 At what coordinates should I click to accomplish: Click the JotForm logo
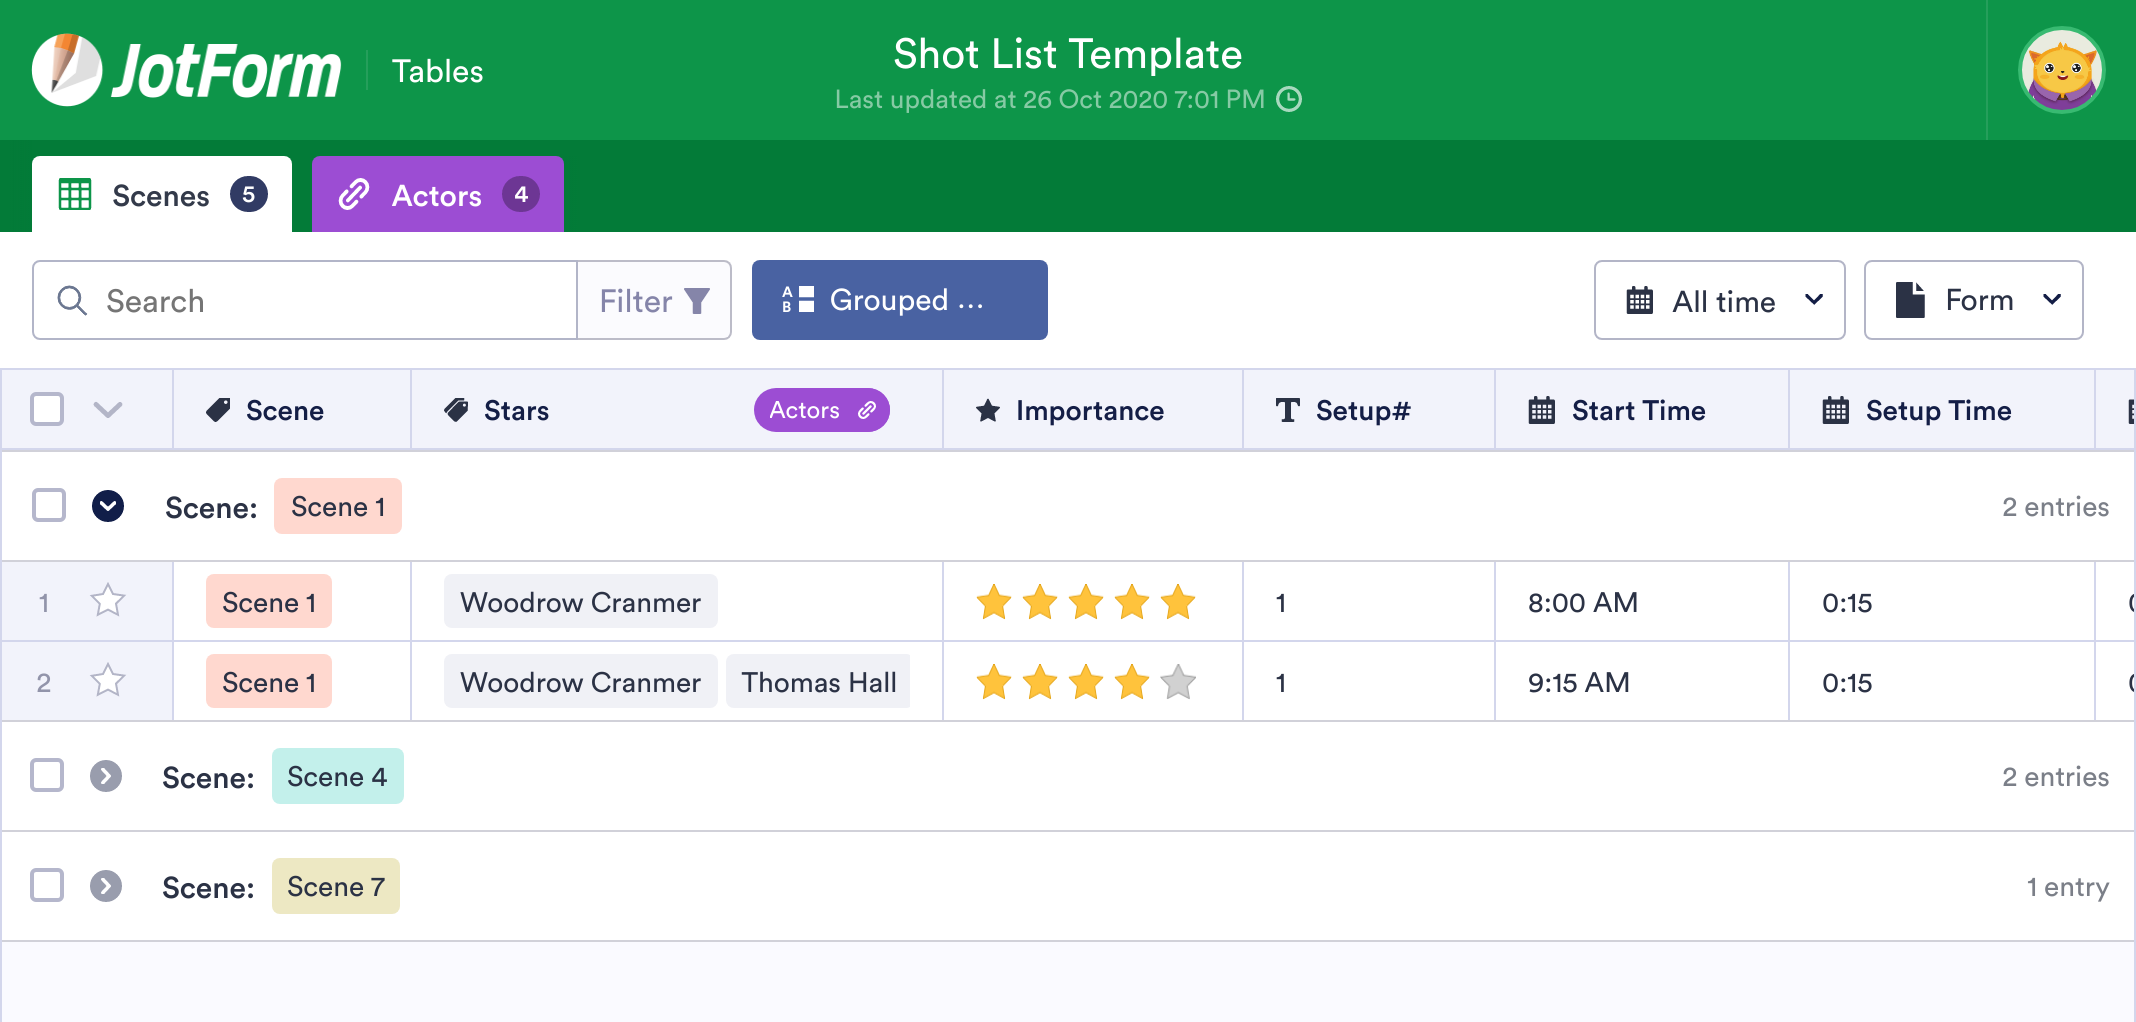tap(185, 69)
